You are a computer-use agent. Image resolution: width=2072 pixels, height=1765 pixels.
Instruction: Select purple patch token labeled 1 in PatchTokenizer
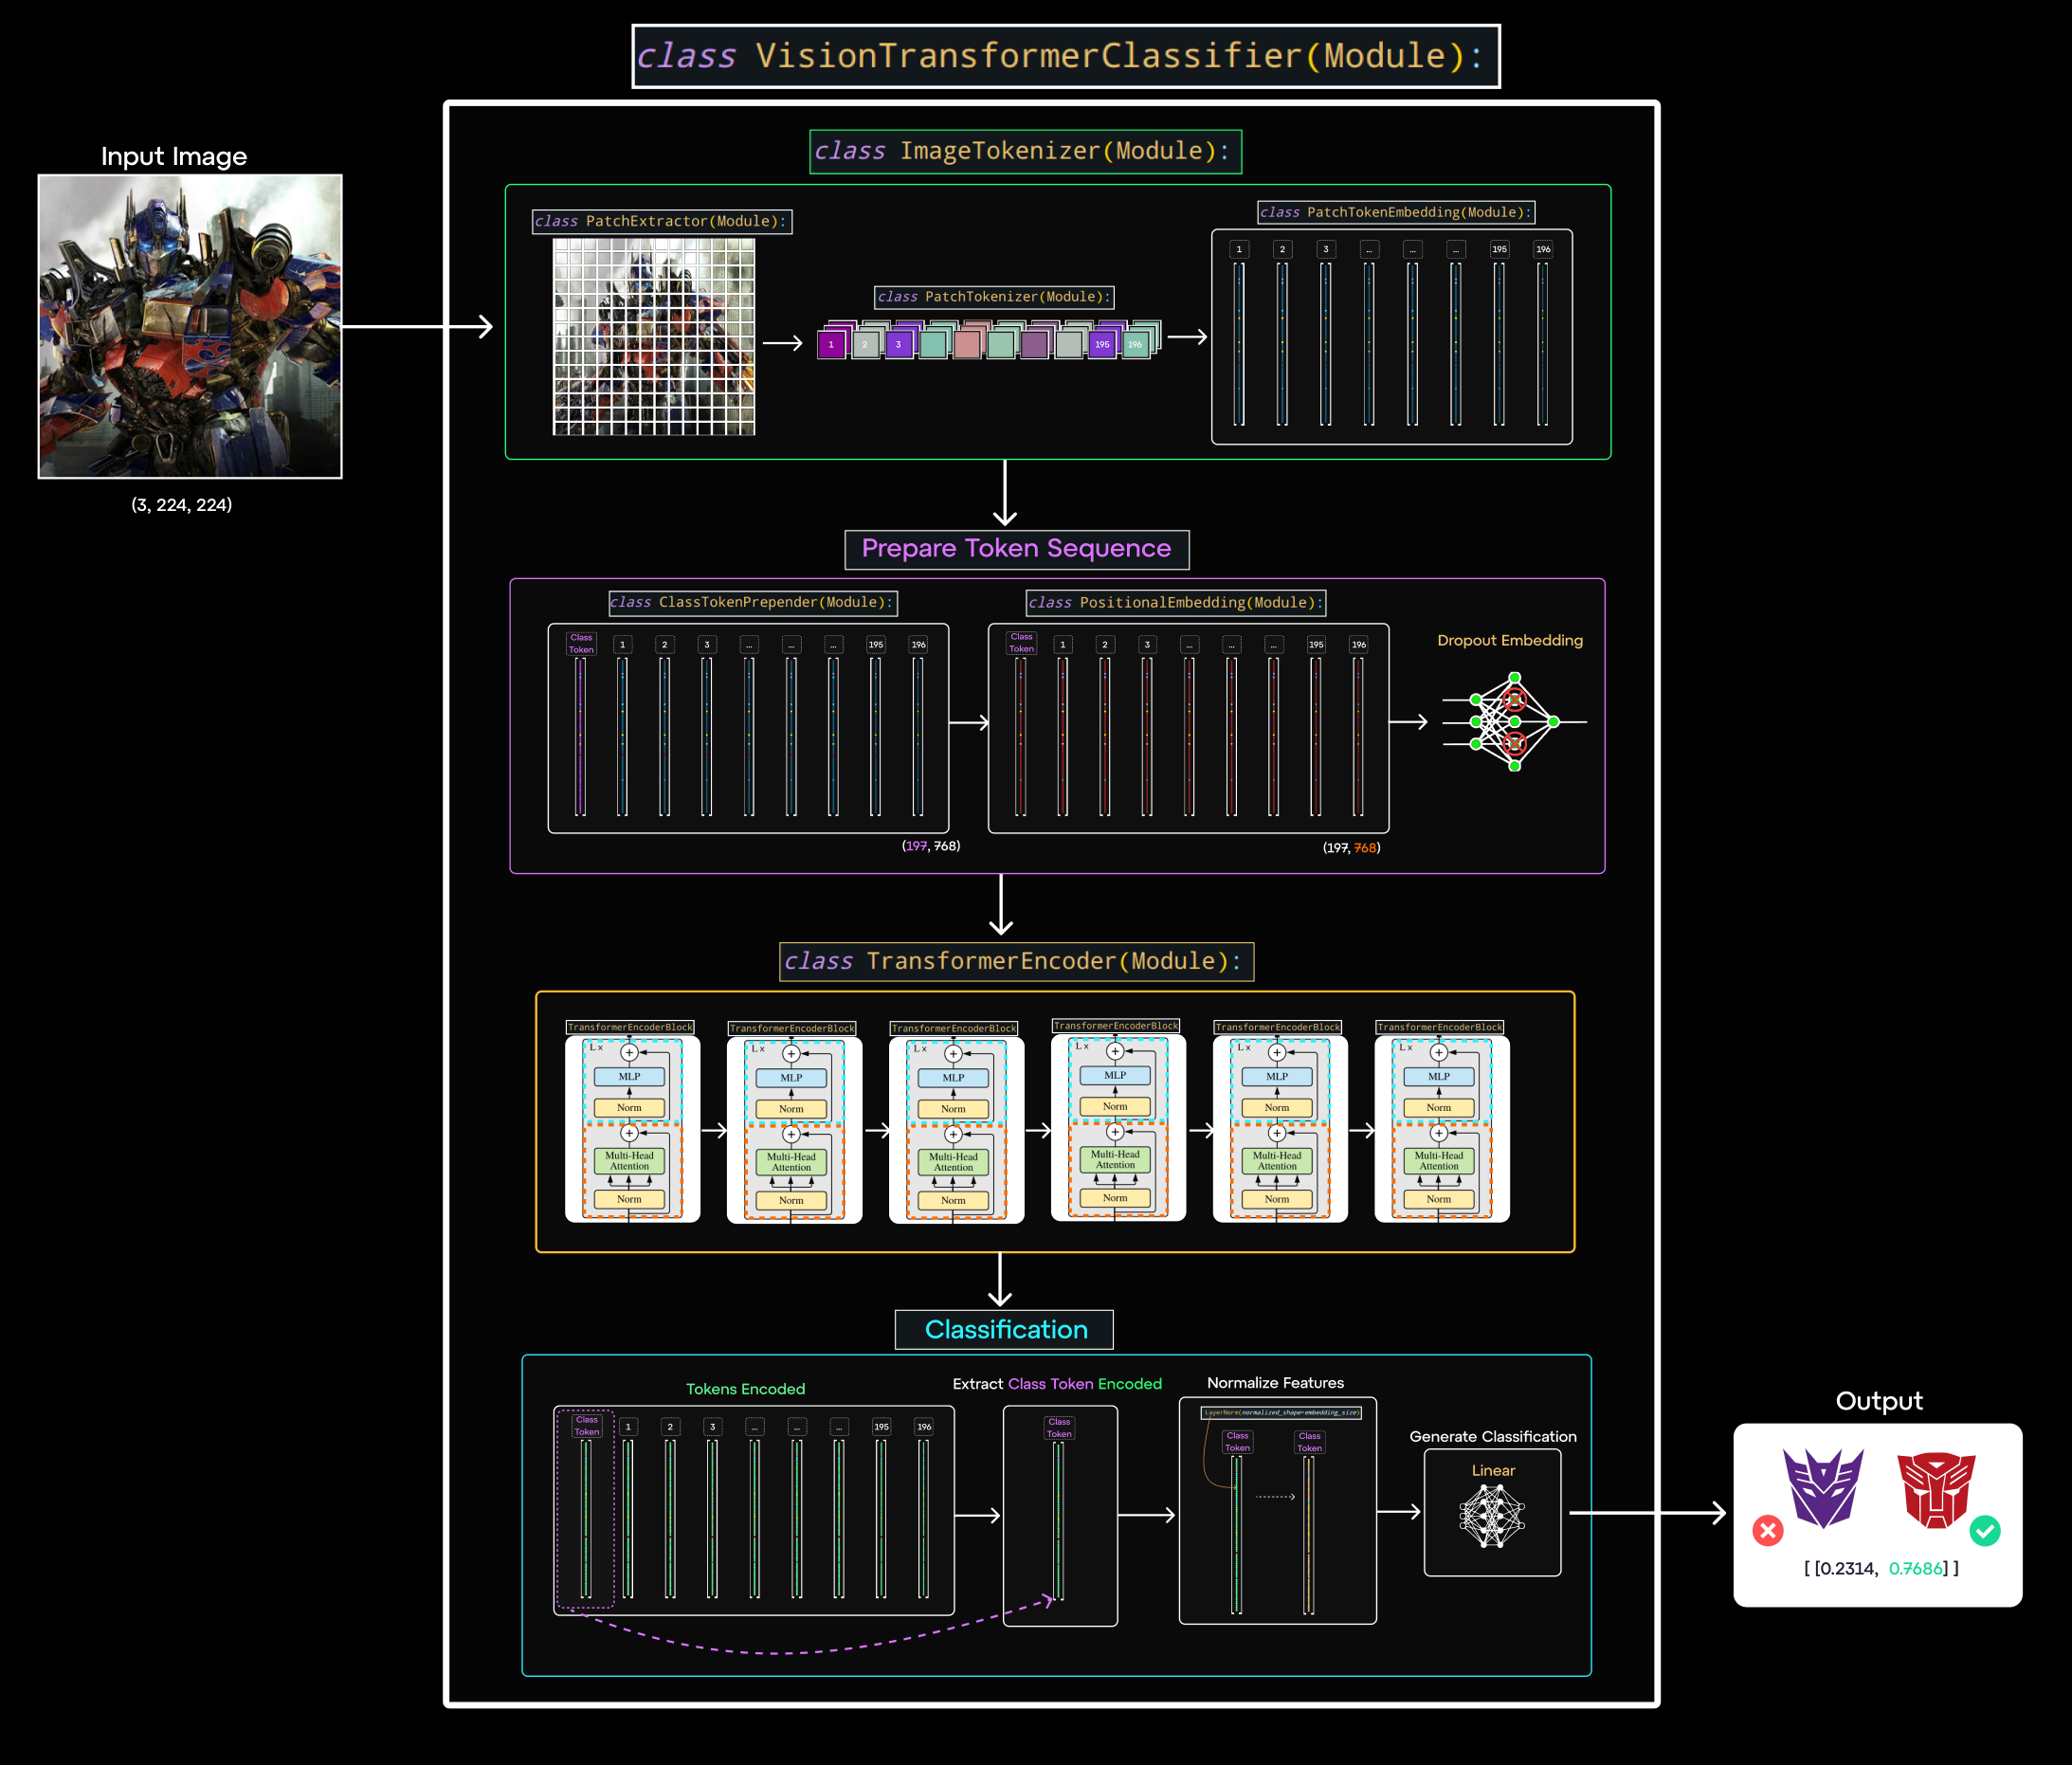[831, 344]
